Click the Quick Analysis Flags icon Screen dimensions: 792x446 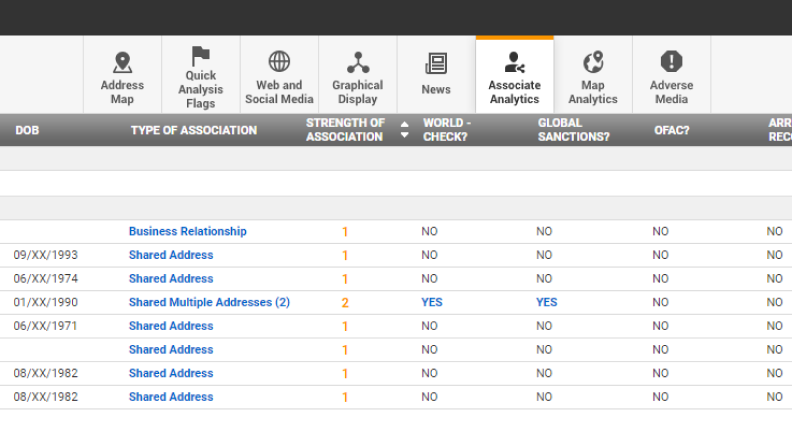[x=201, y=56]
